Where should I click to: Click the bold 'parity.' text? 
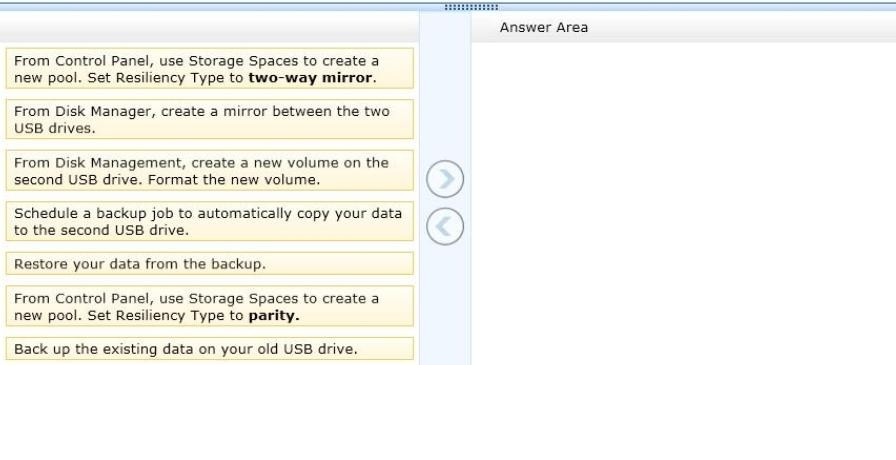coord(274,315)
